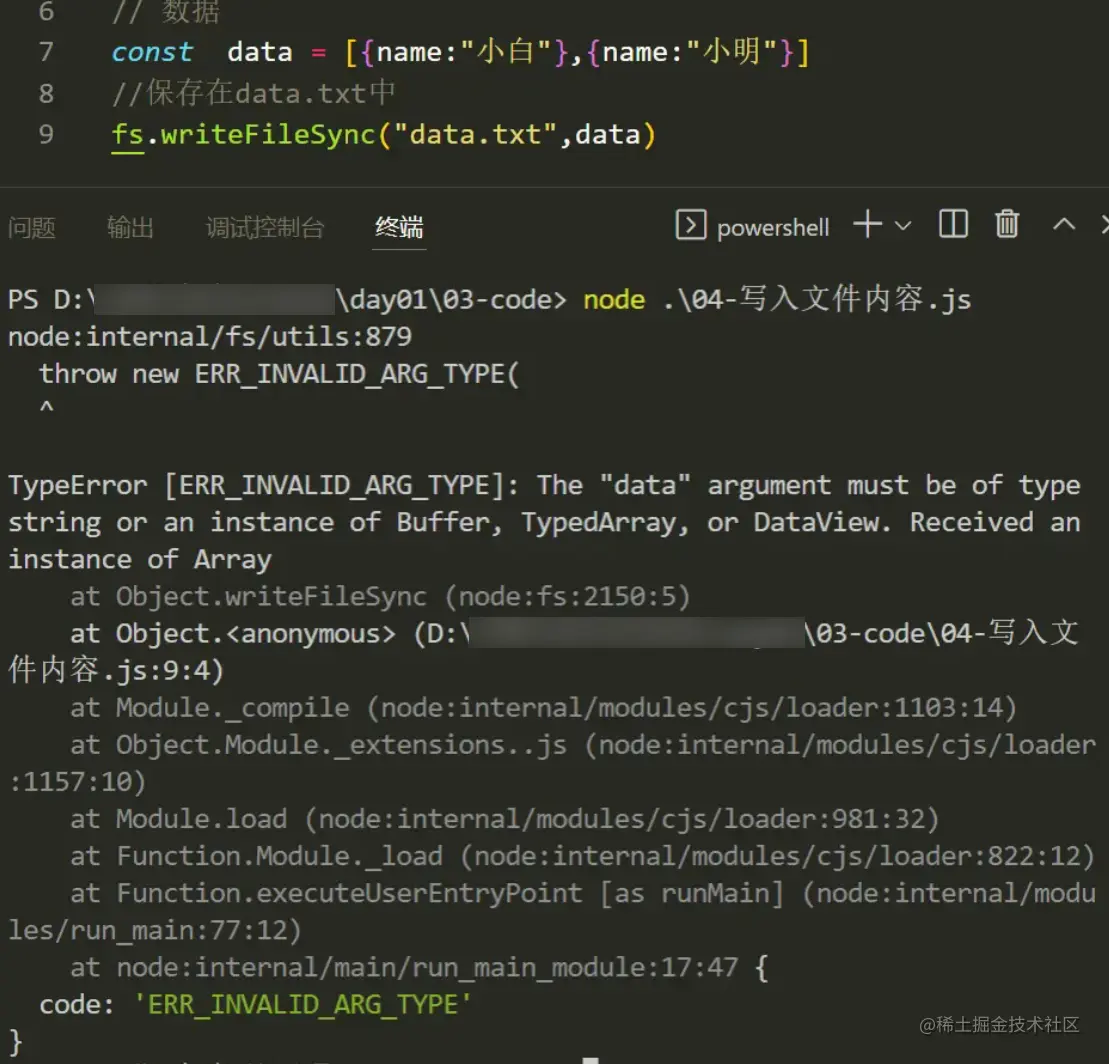
Task: Click line number 8 in the editor gutter
Action: (46, 93)
